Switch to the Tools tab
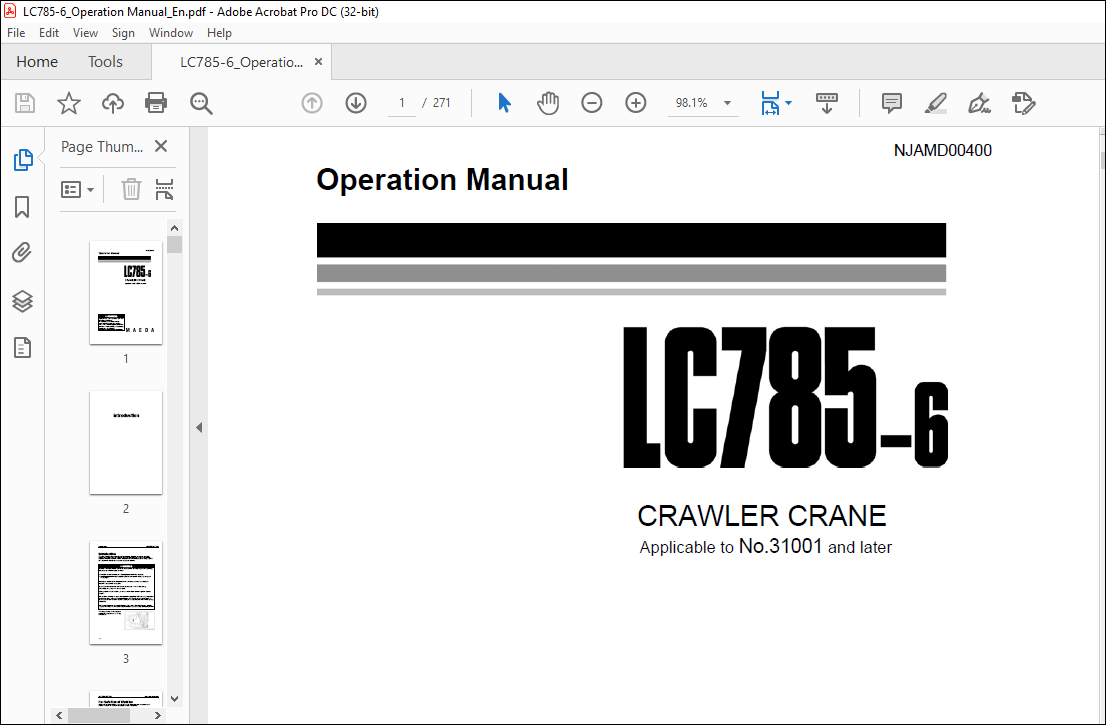The image size is (1106, 725). [105, 62]
